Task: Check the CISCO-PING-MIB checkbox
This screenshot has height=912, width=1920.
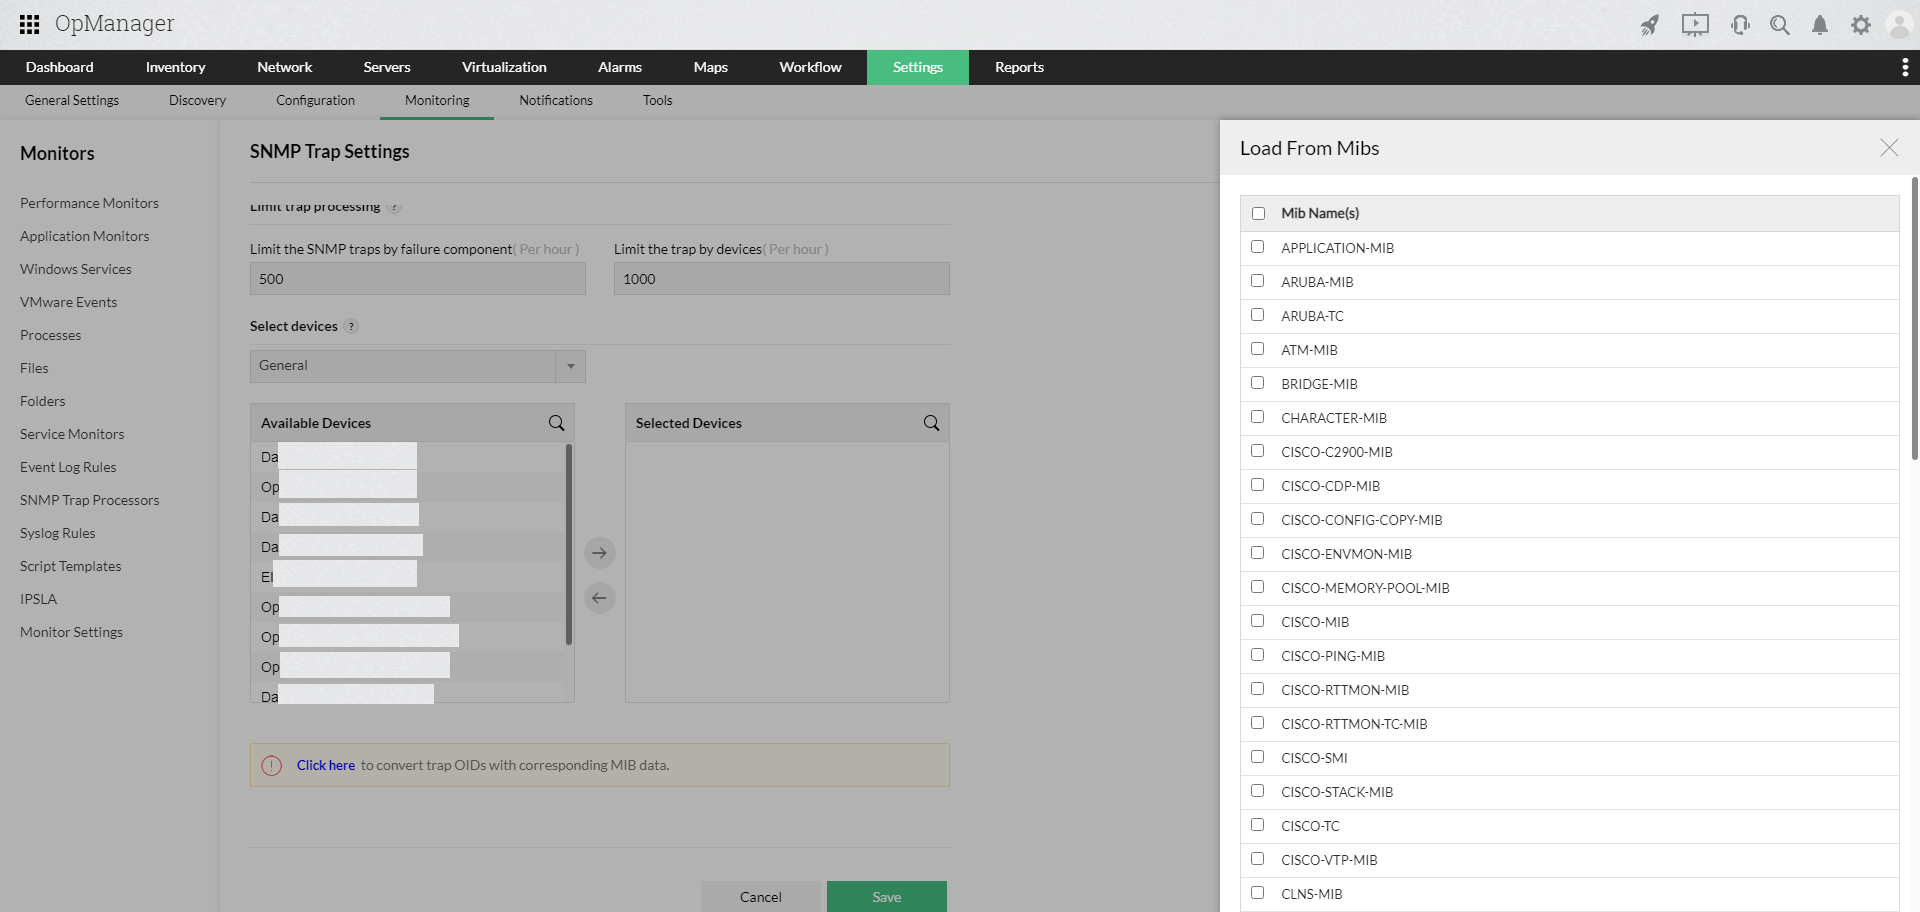Action: [1258, 655]
